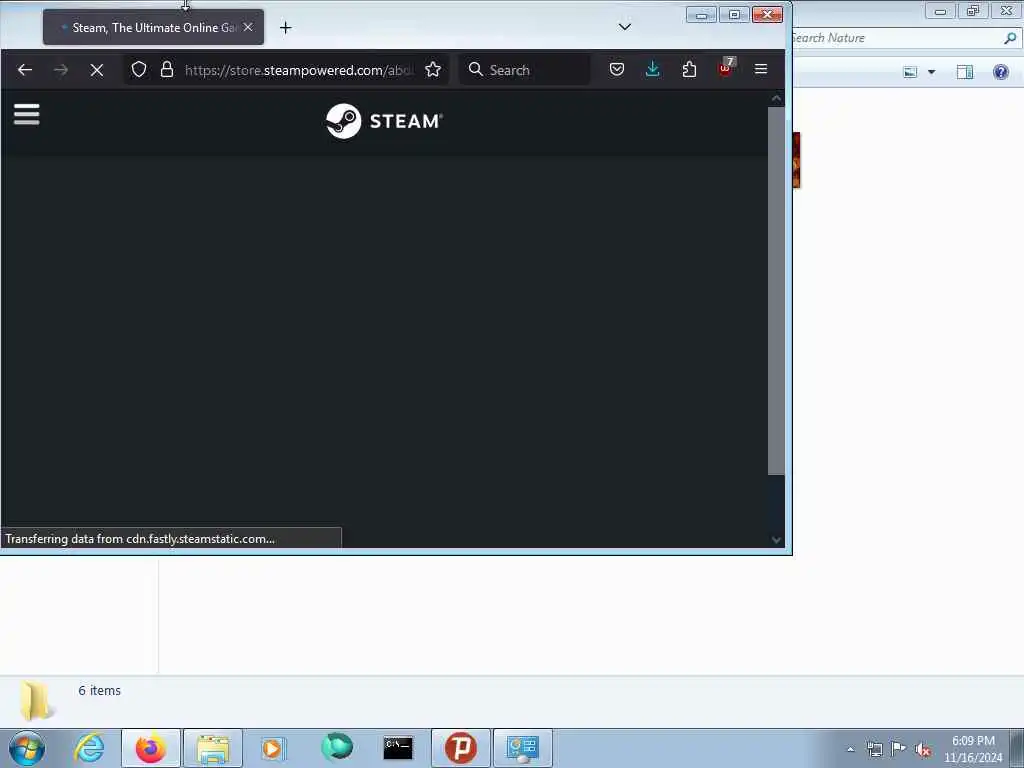Viewport: 1024px width, 768px height.
Task: Show hidden system tray icons
Action: [850, 749]
